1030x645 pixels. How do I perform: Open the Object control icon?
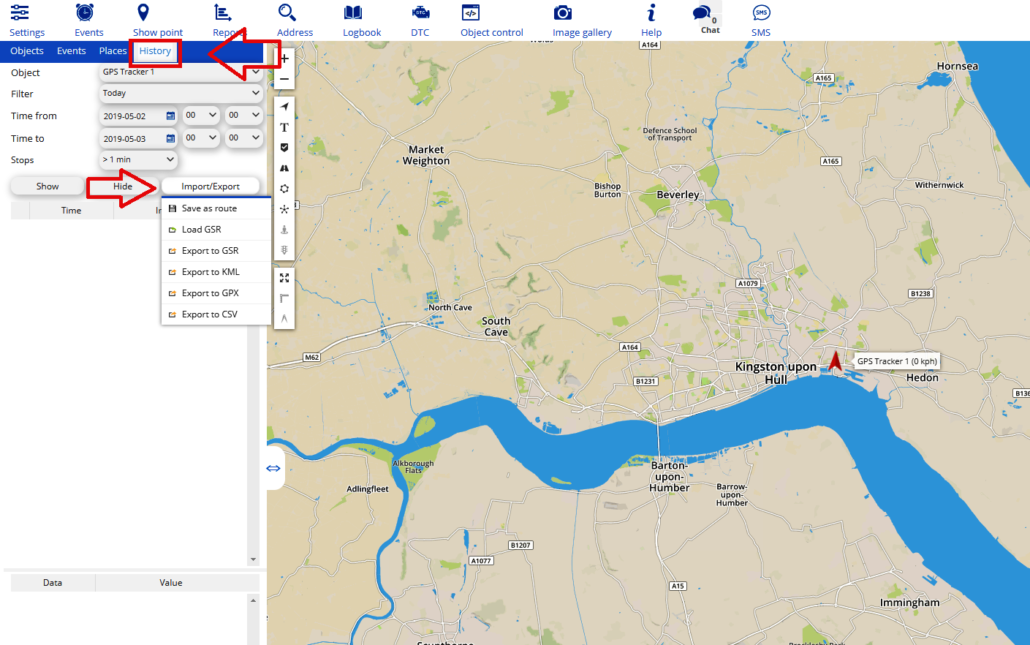470,12
